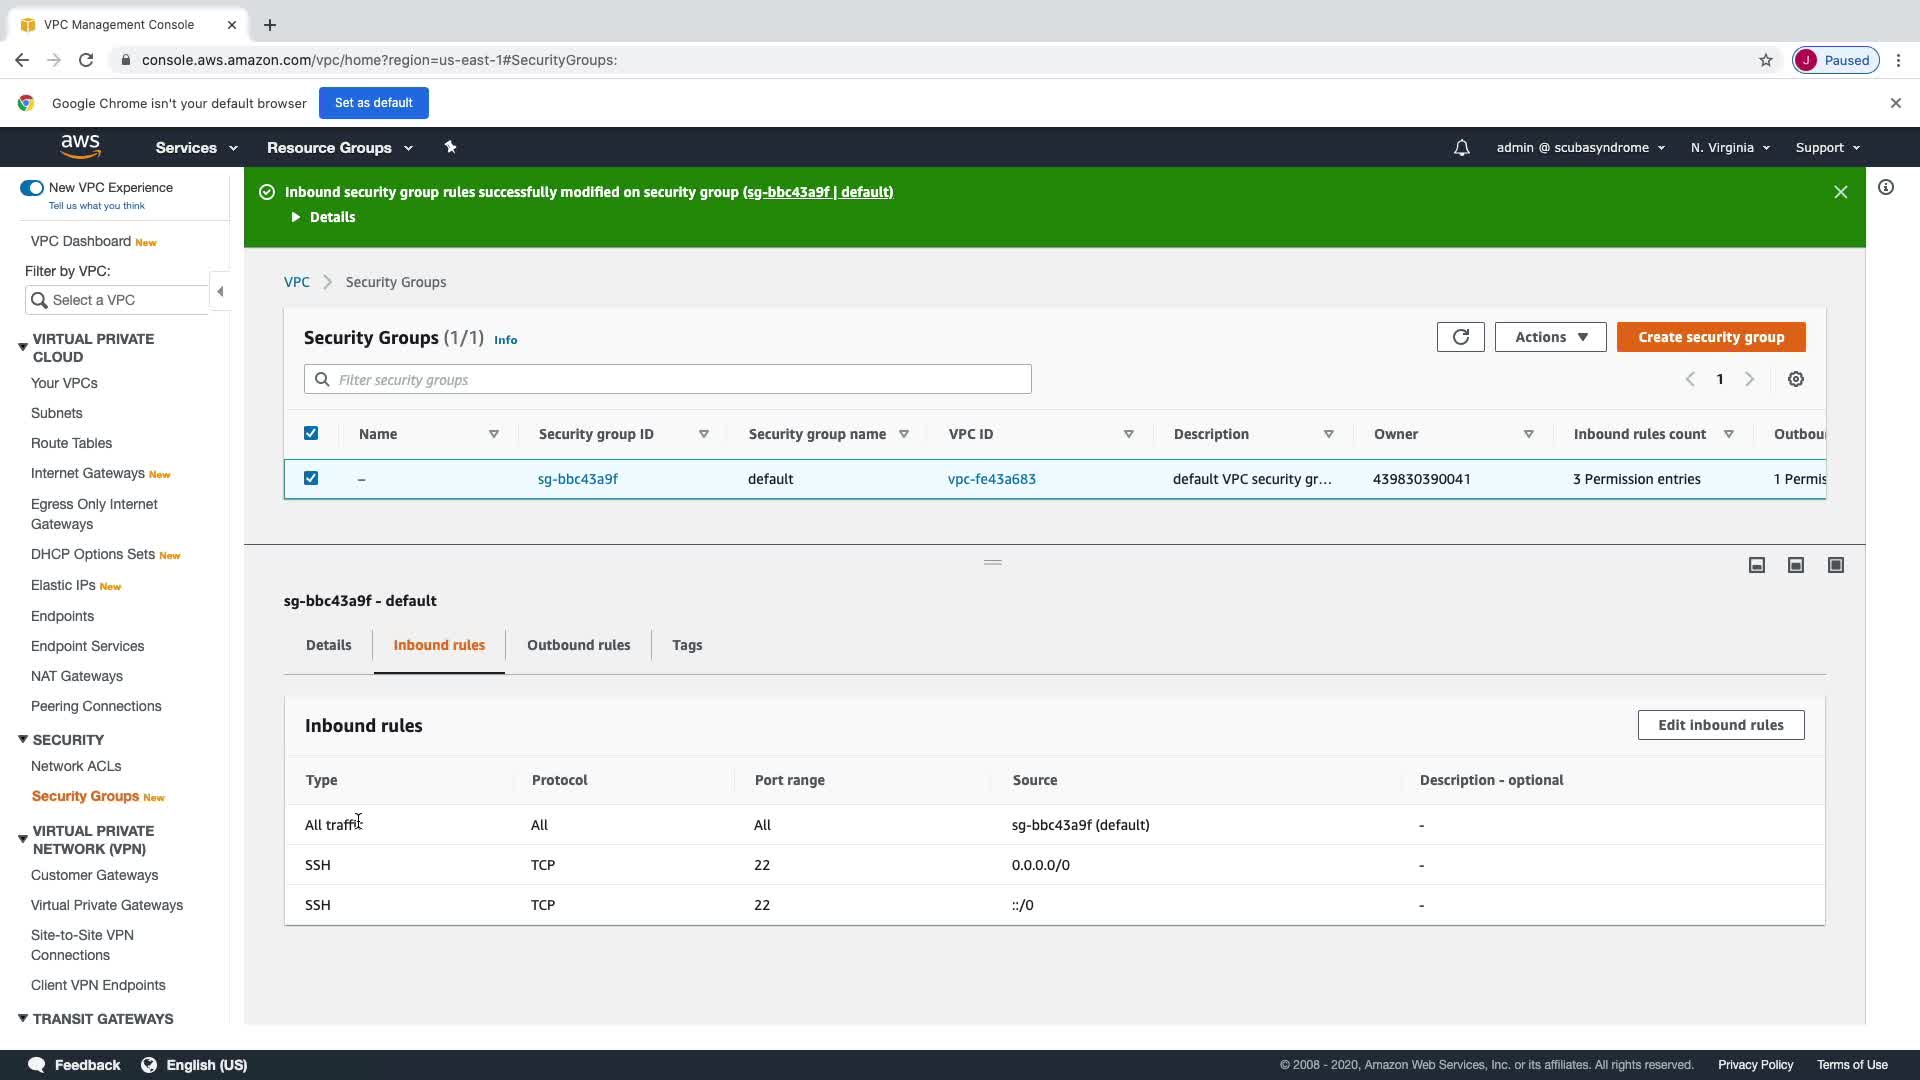Minimize the details split panel icon
Screen dimensions: 1920x1080
click(x=1757, y=566)
